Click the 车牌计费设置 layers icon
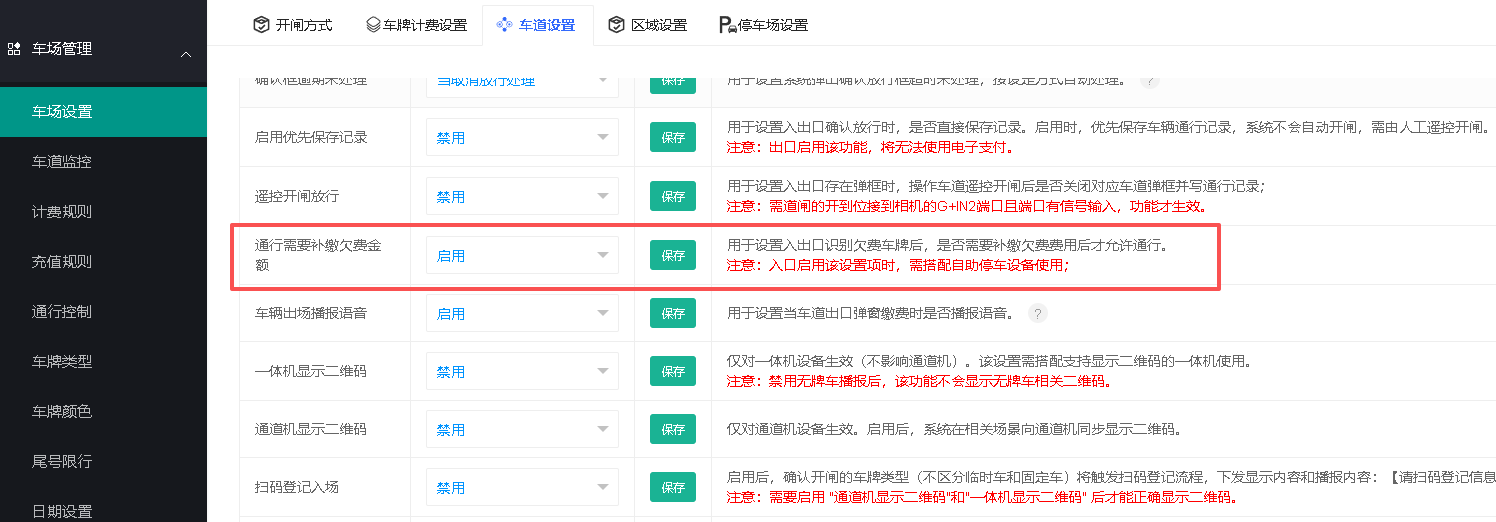Viewport: 1496px width, 522px height. pyautogui.click(x=373, y=24)
